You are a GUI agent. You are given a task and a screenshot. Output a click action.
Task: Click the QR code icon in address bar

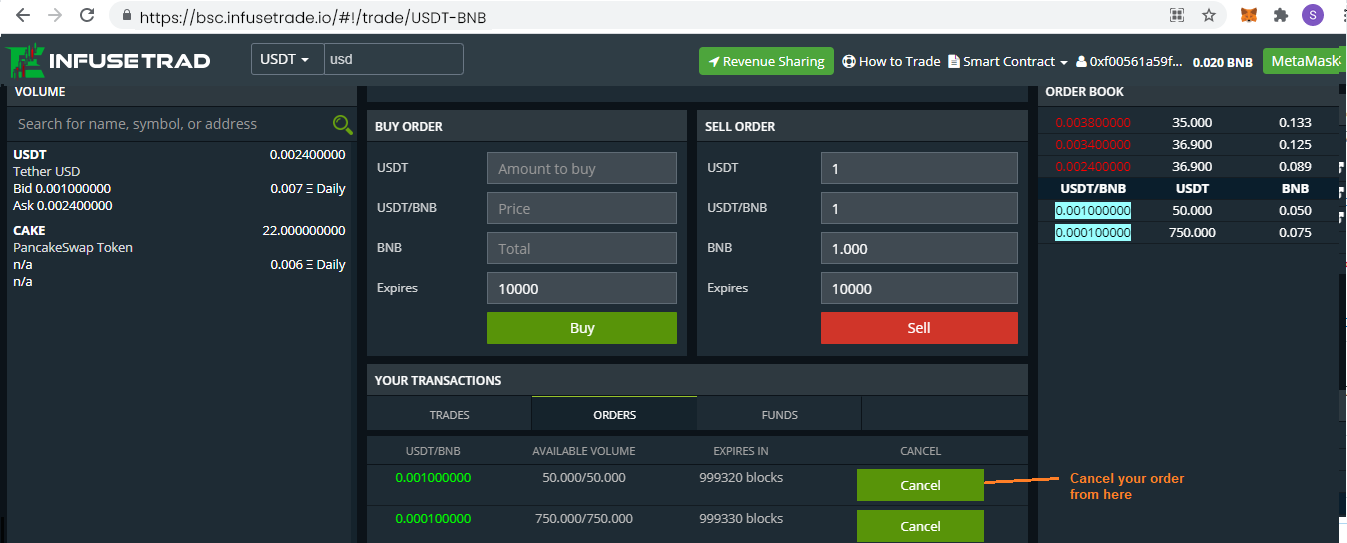[1177, 15]
